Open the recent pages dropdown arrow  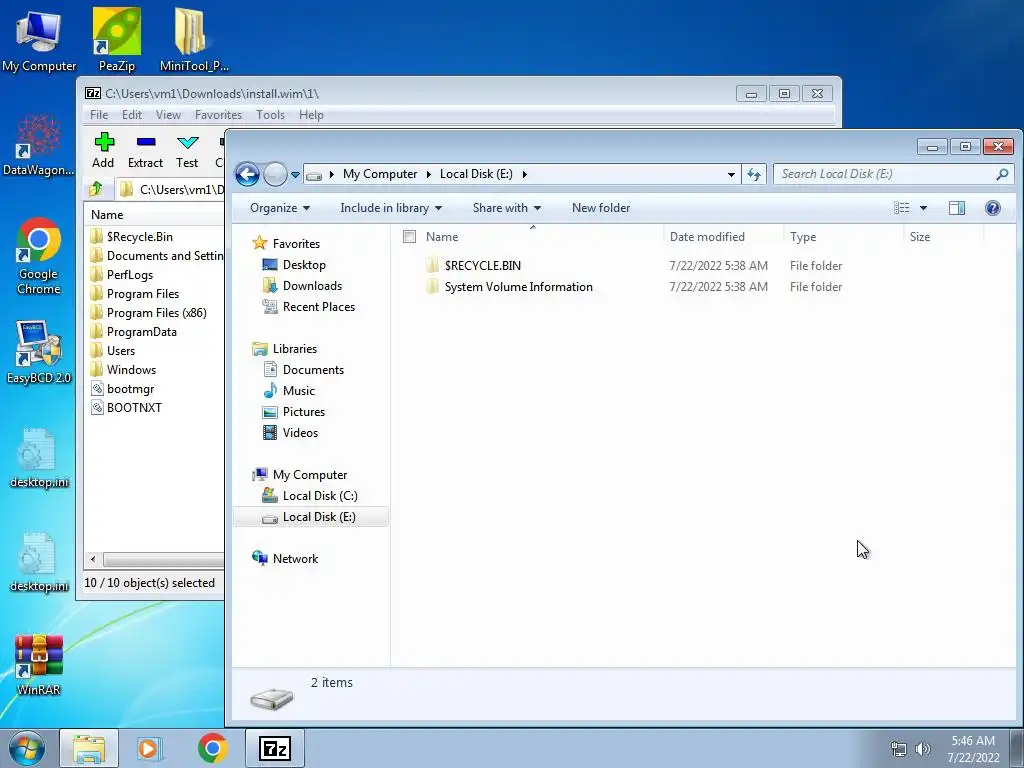(x=295, y=175)
